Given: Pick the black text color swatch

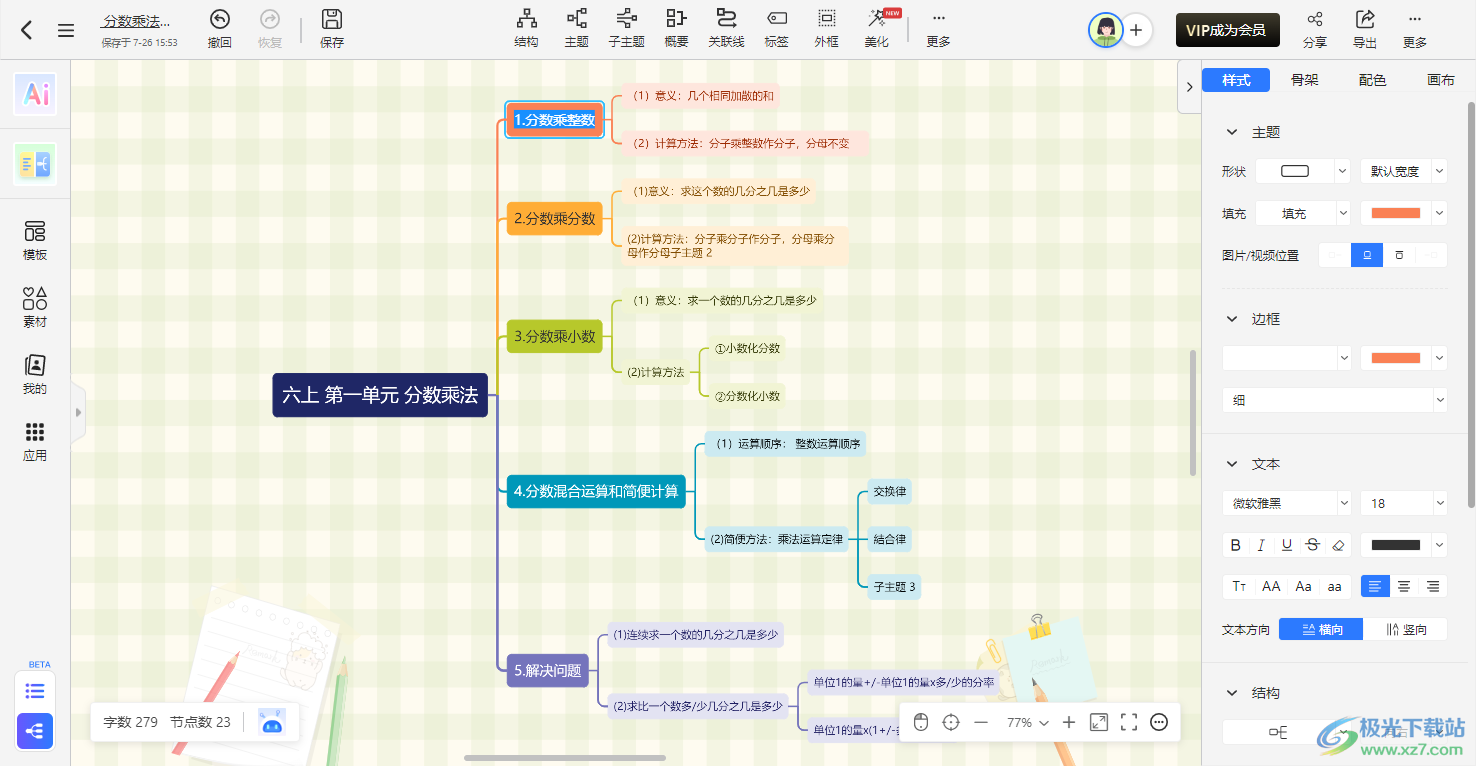Looking at the screenshot, I should coord(1396,545).
